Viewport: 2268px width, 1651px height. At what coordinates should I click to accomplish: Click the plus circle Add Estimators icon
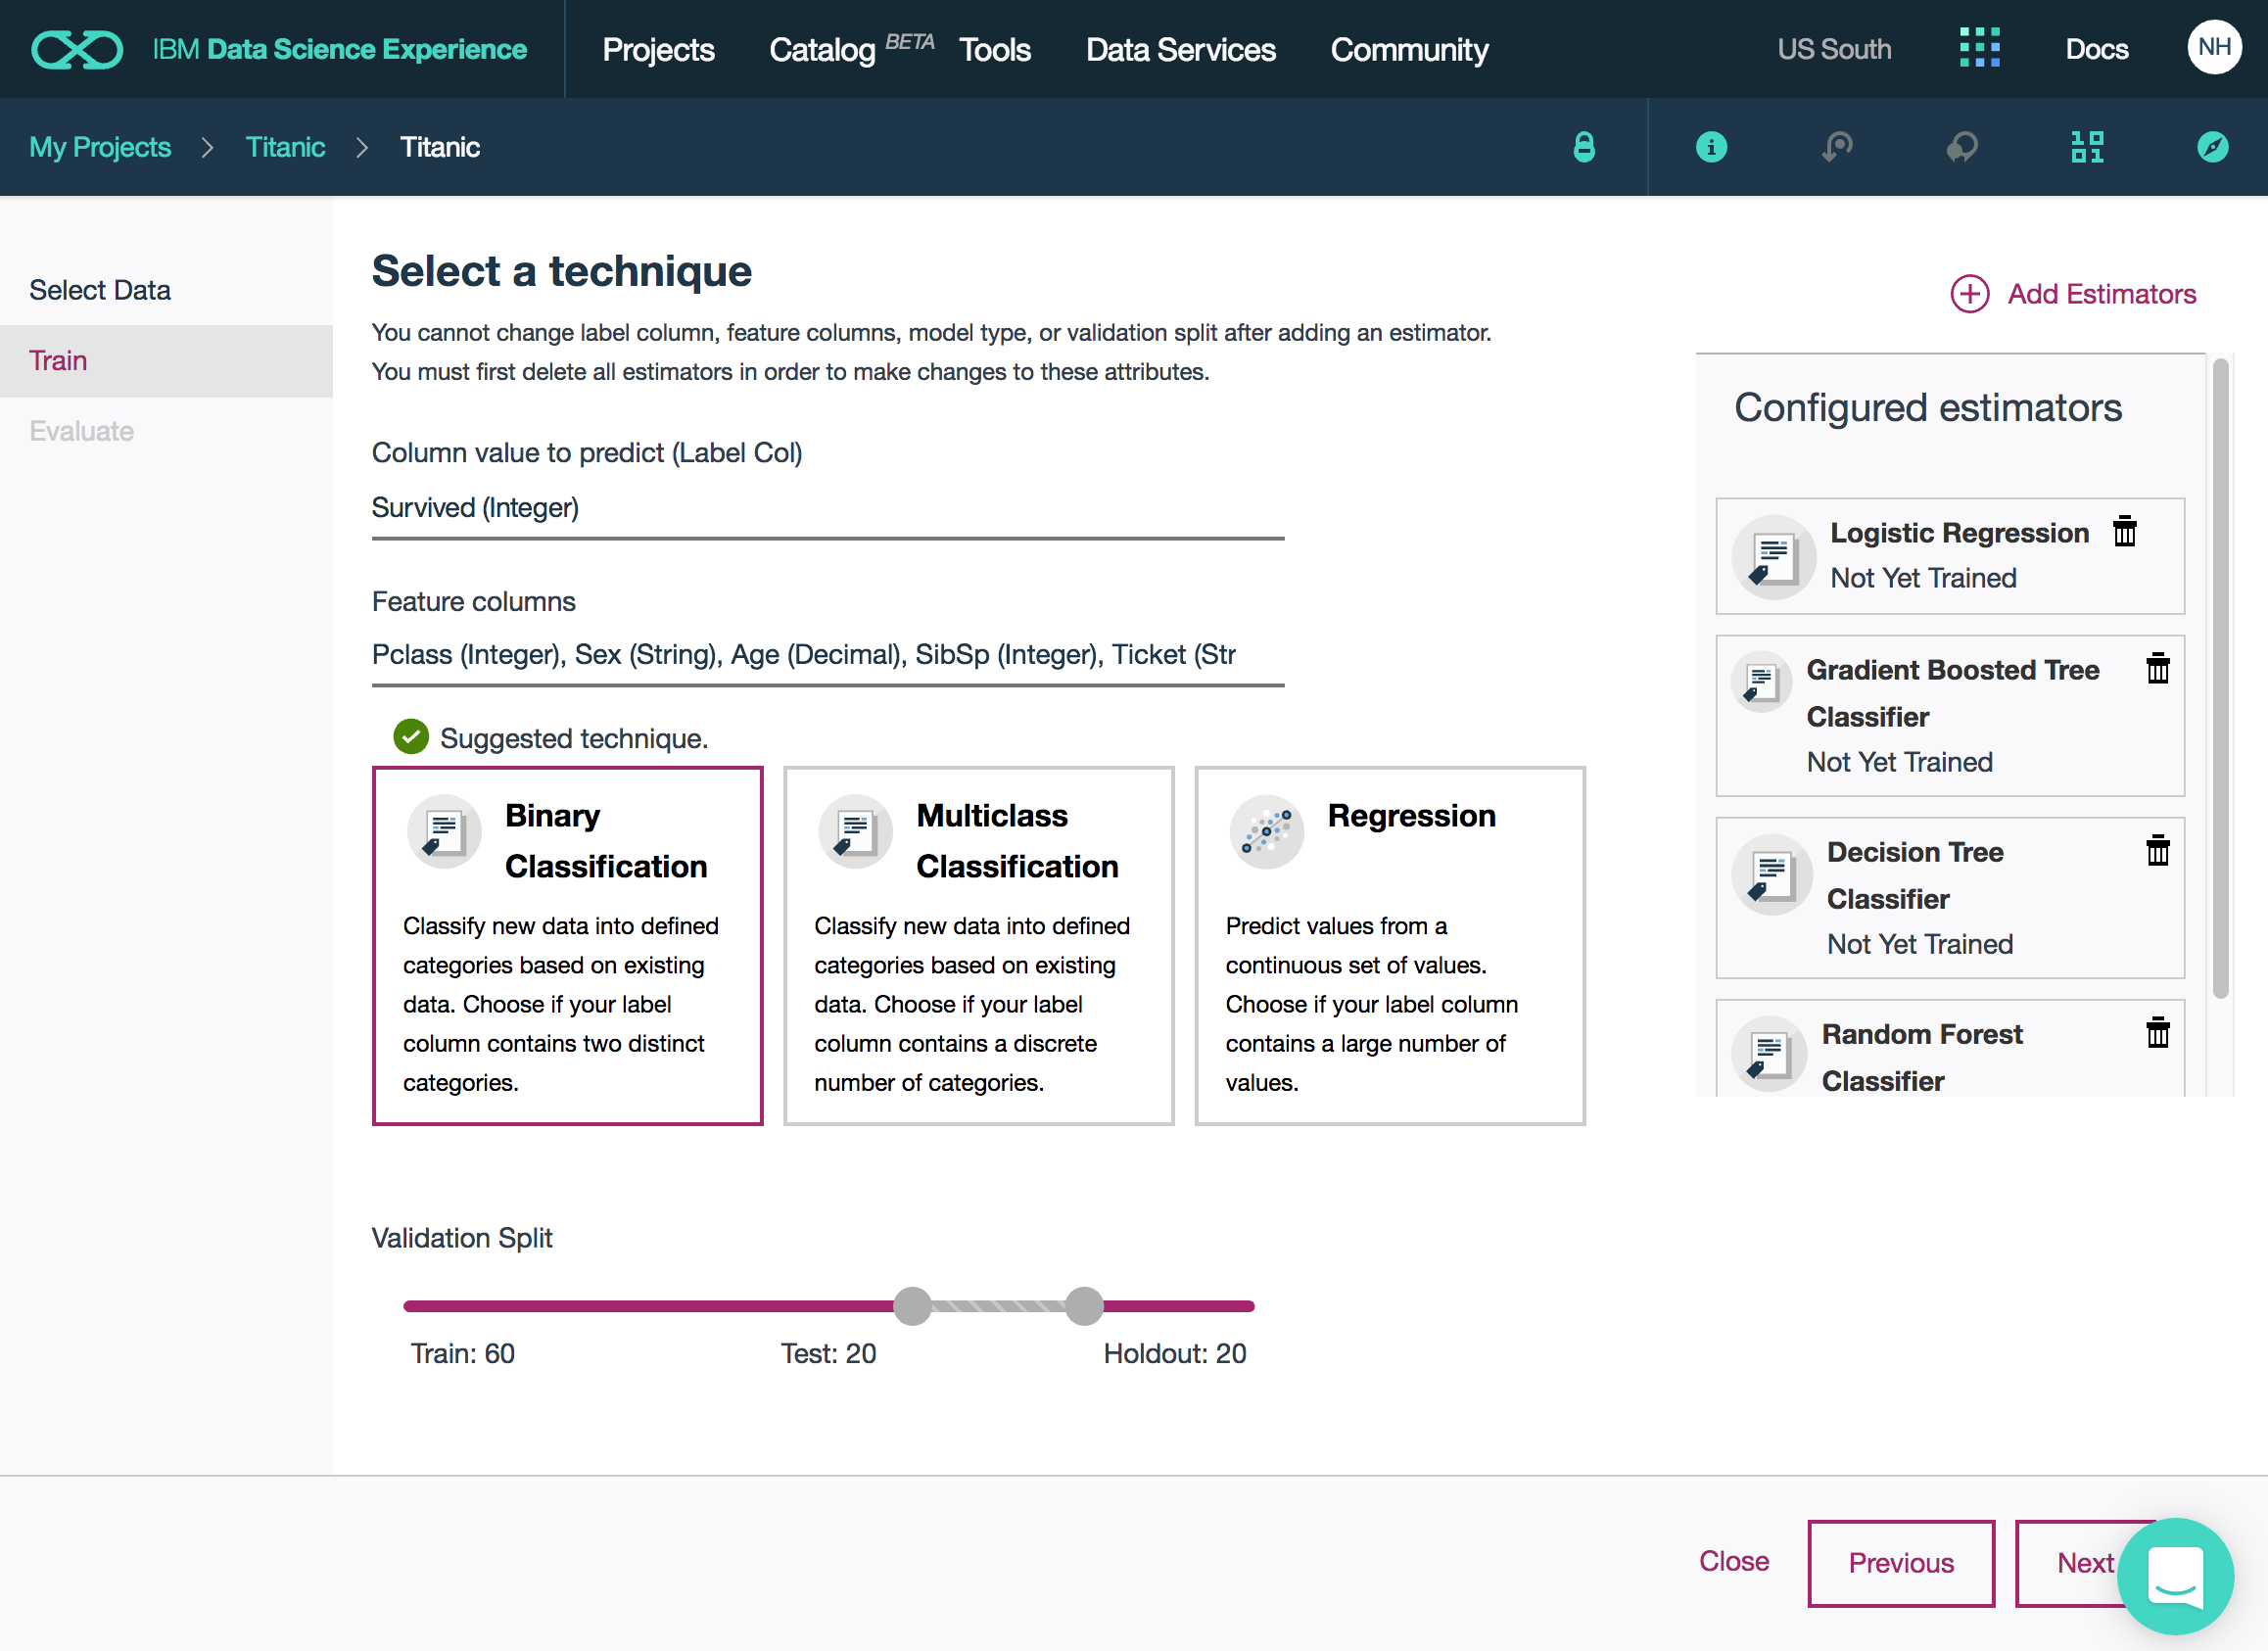pyautogui.click(x=1969, y=294)
